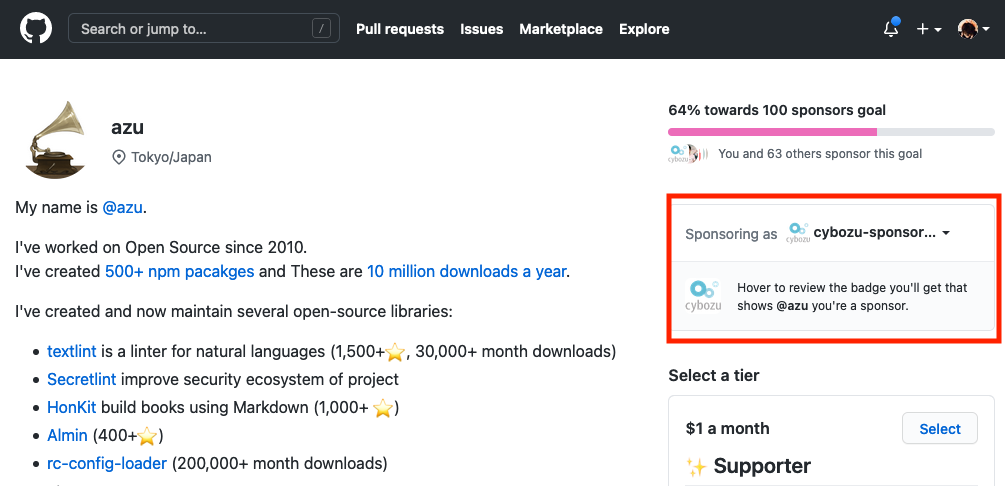
Task: Expand the plus create-new dropdown
Action: click(x=928, y=29)
